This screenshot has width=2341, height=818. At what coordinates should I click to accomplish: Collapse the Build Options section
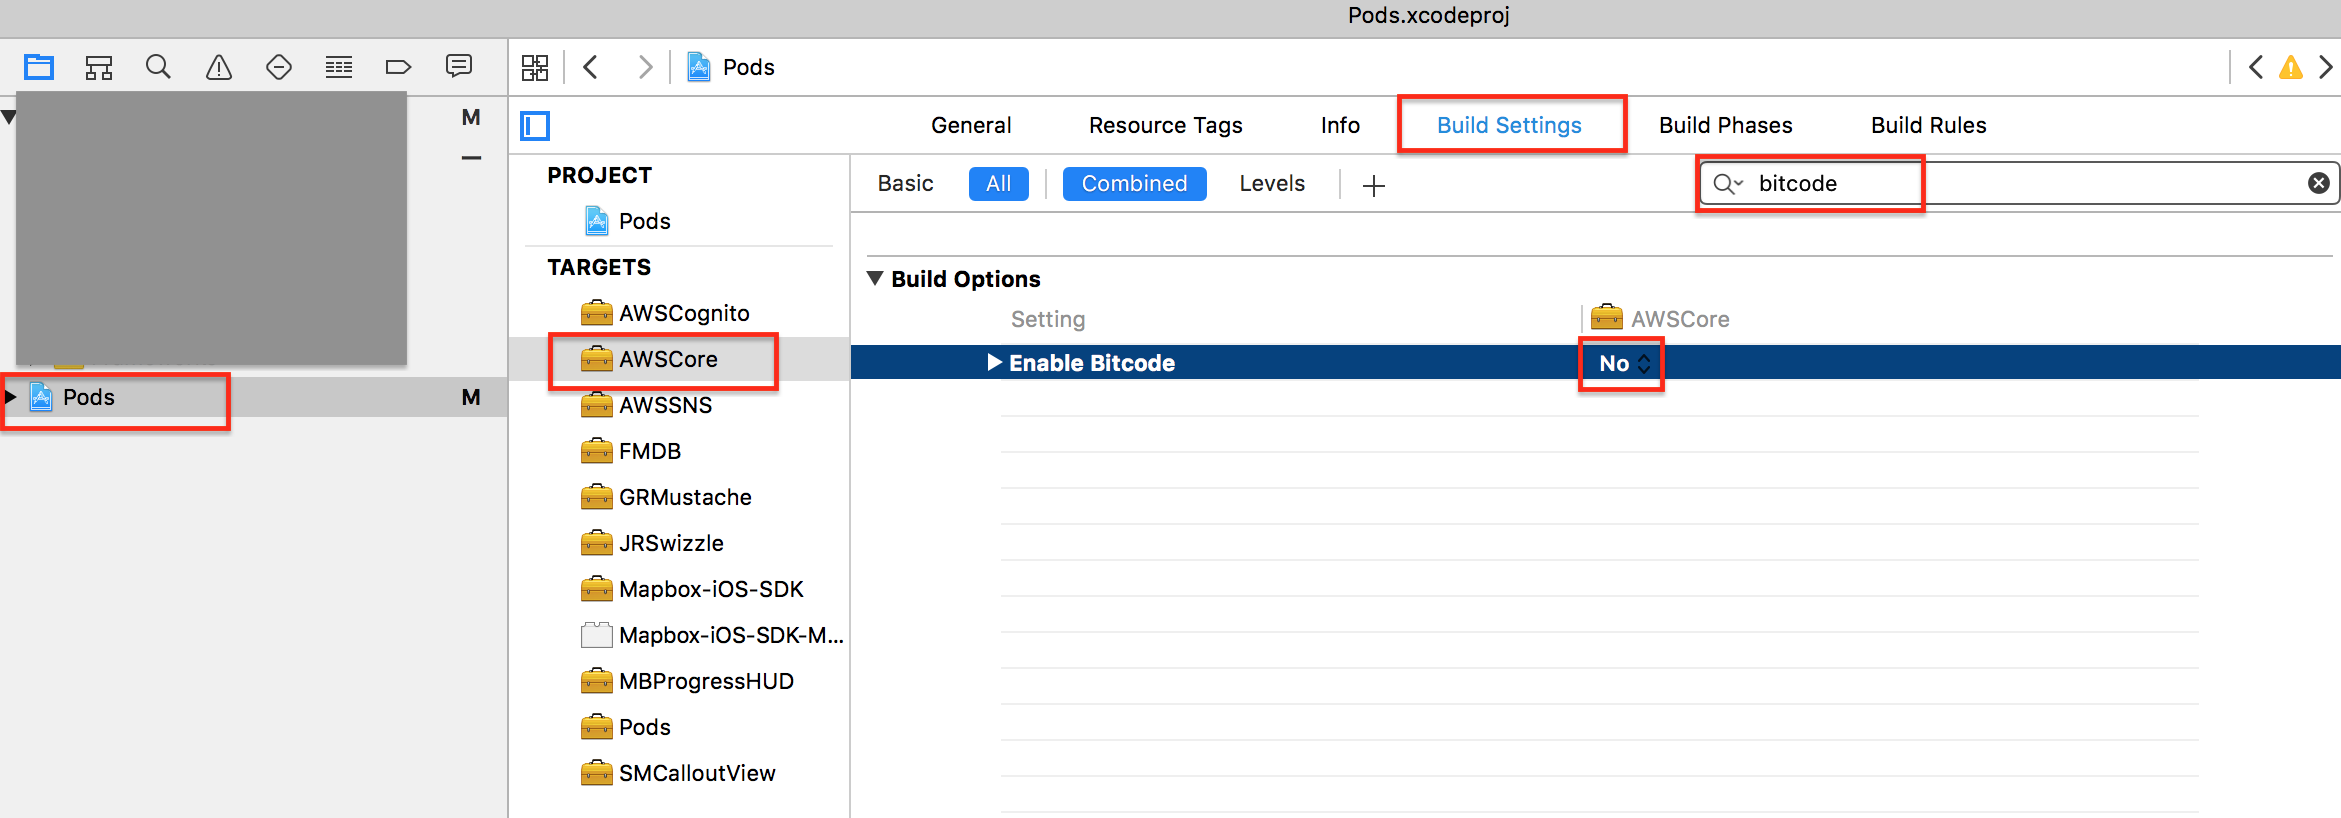(x=875, y=278)
